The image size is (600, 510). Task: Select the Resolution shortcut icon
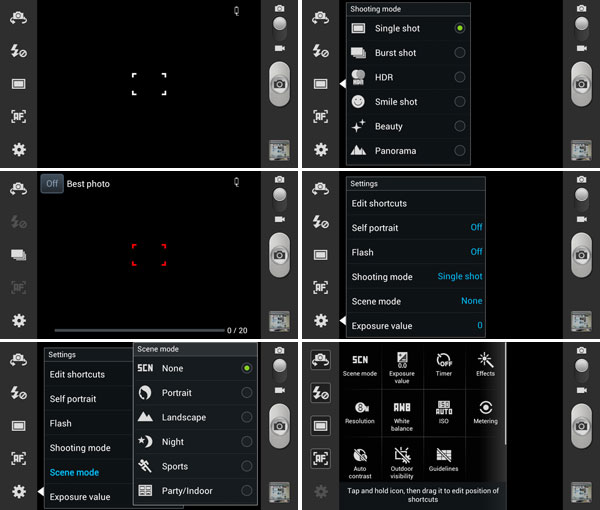pos(359,413)
